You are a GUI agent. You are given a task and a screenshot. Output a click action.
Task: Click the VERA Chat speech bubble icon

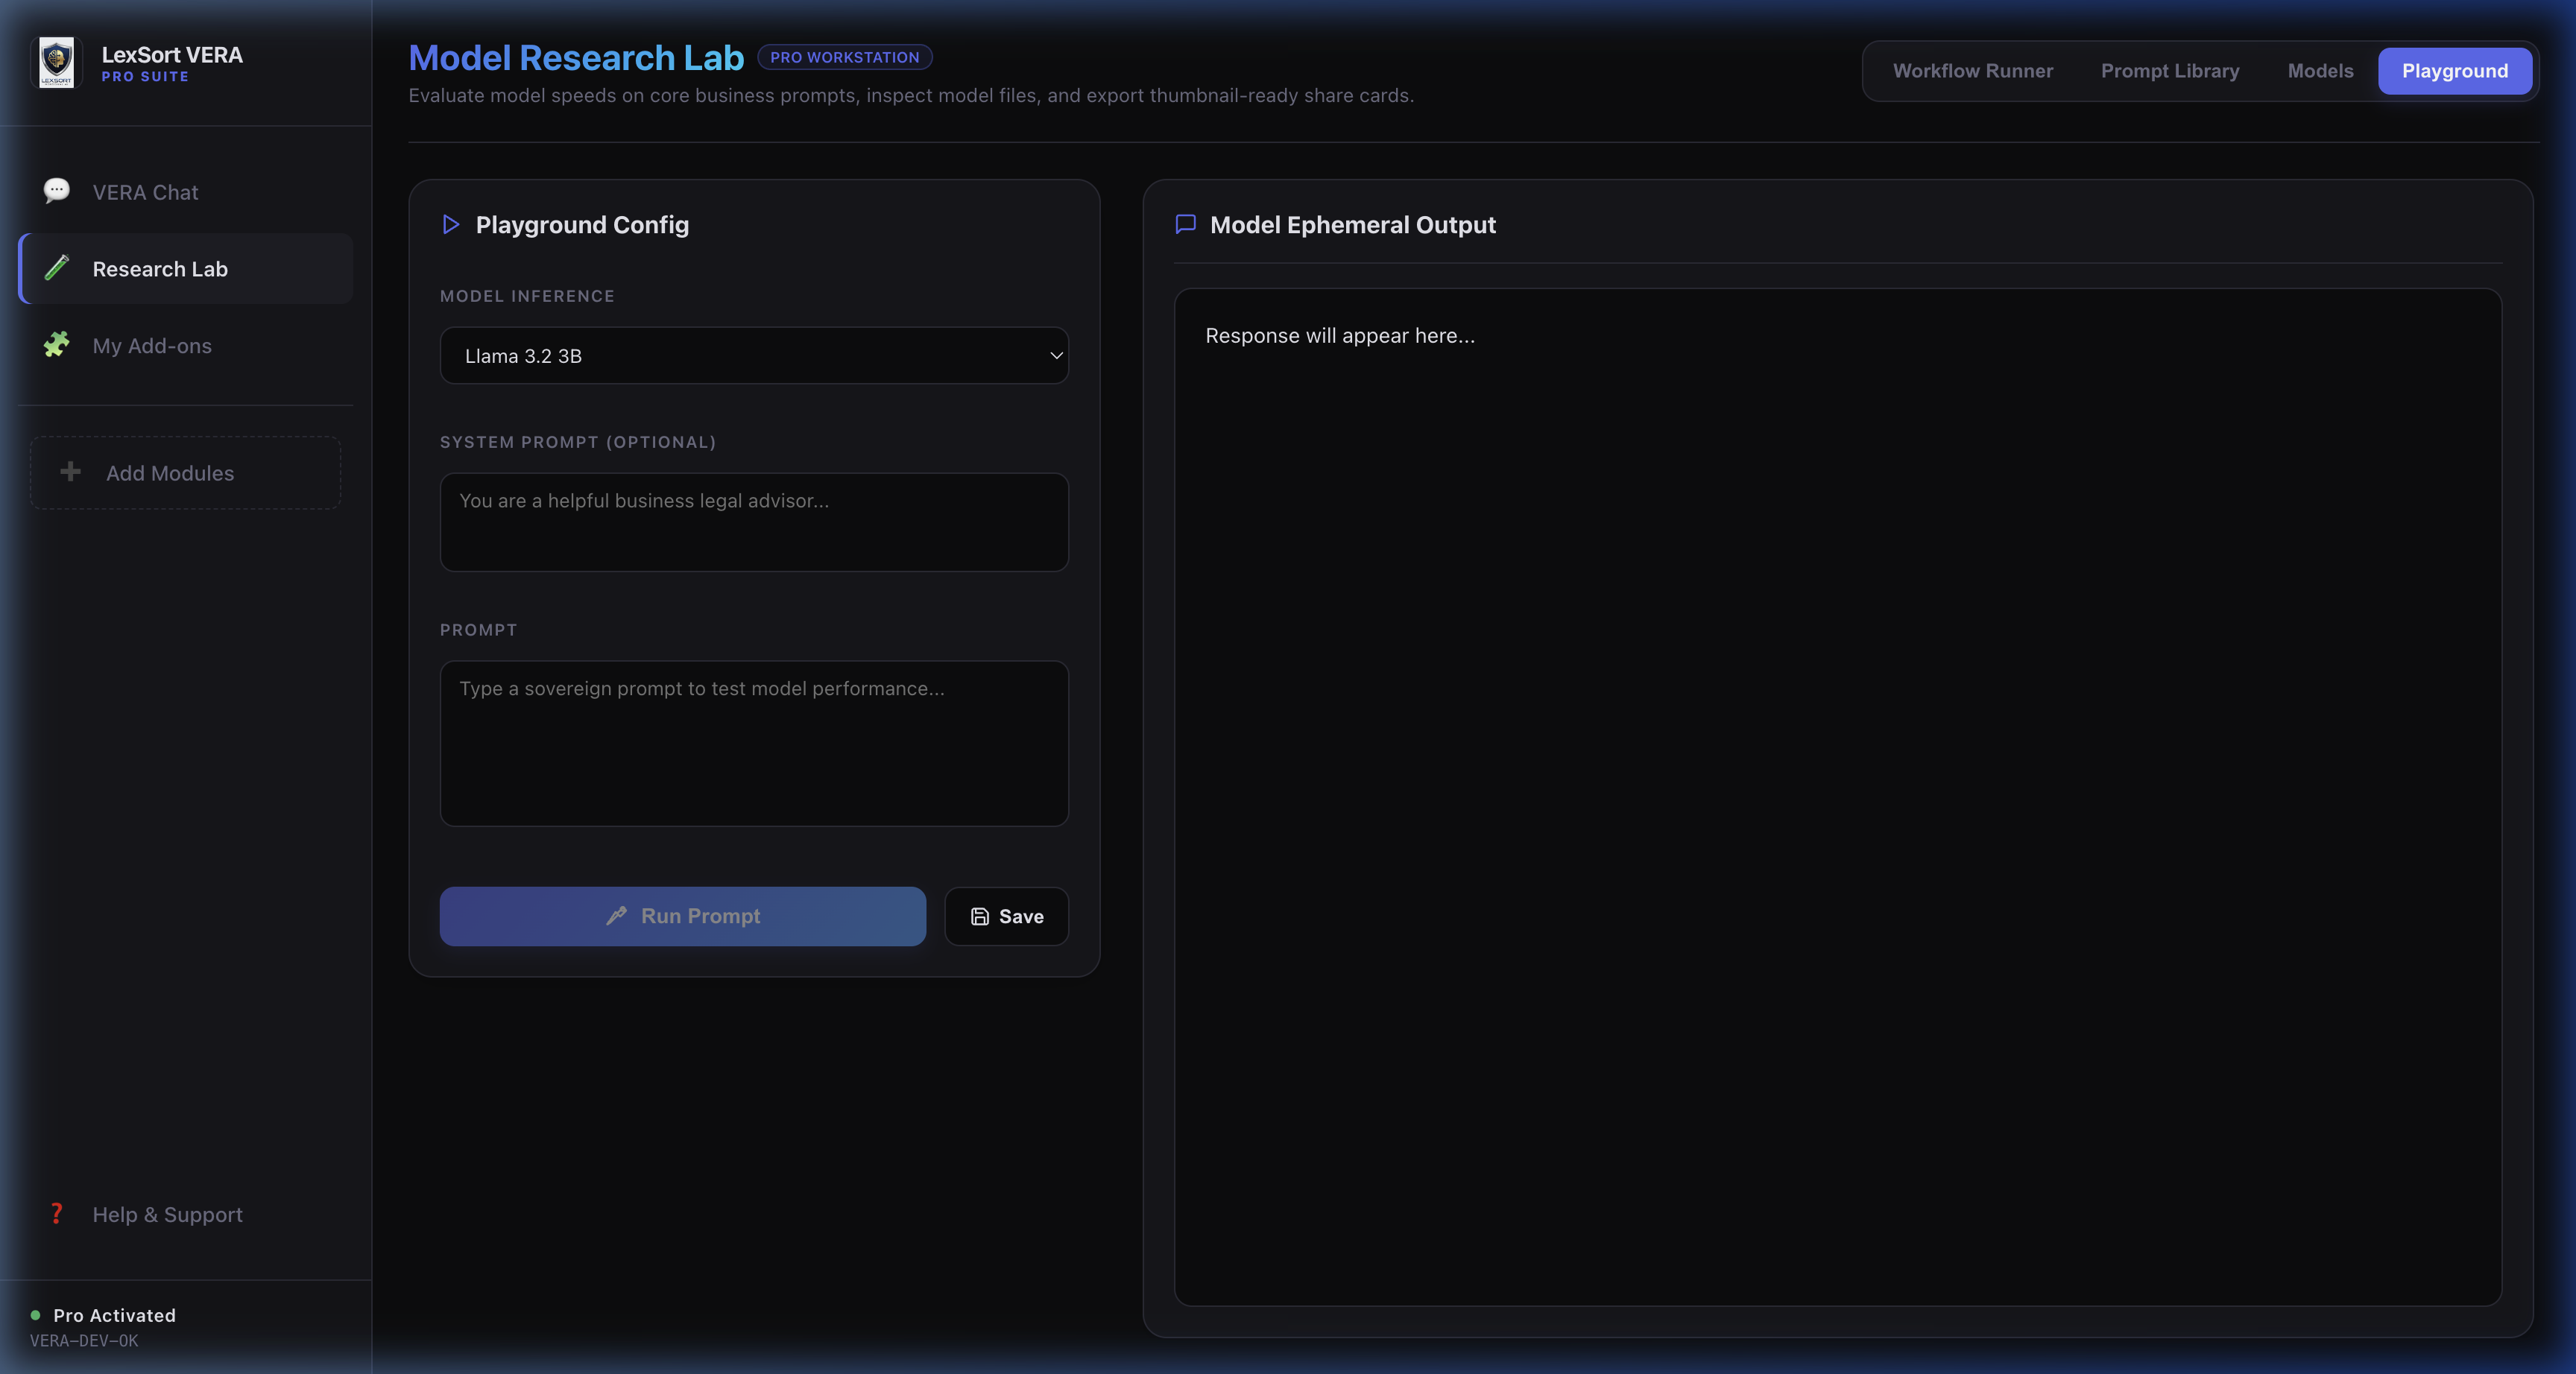pos(57,191)
